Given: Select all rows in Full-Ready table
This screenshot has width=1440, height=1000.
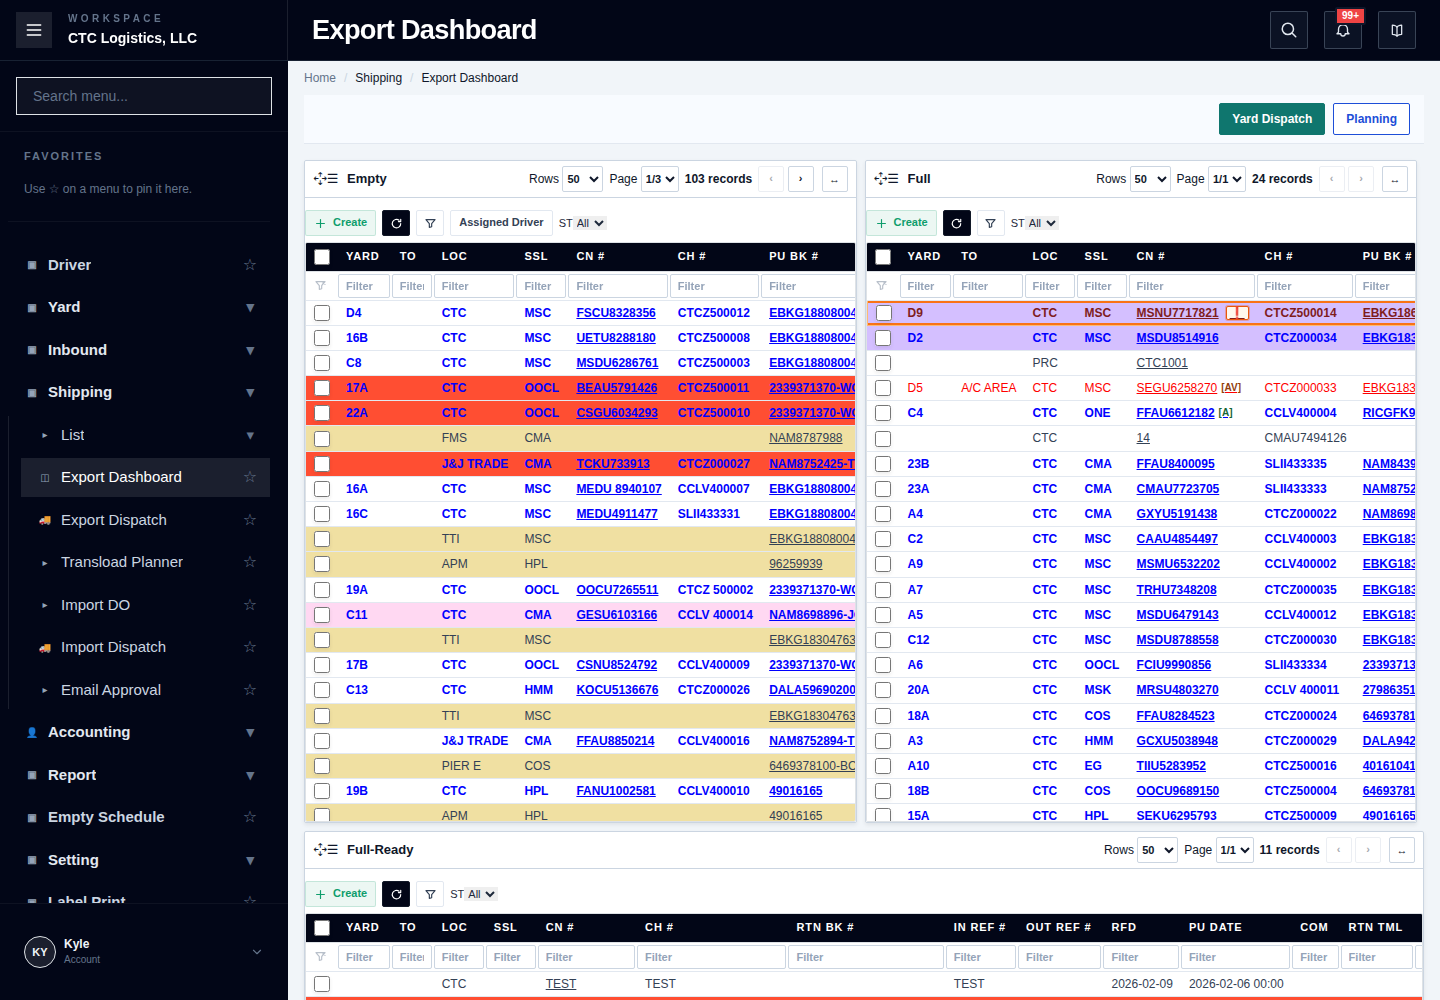Looking at the screenshot, I should (x=322, y=928).
